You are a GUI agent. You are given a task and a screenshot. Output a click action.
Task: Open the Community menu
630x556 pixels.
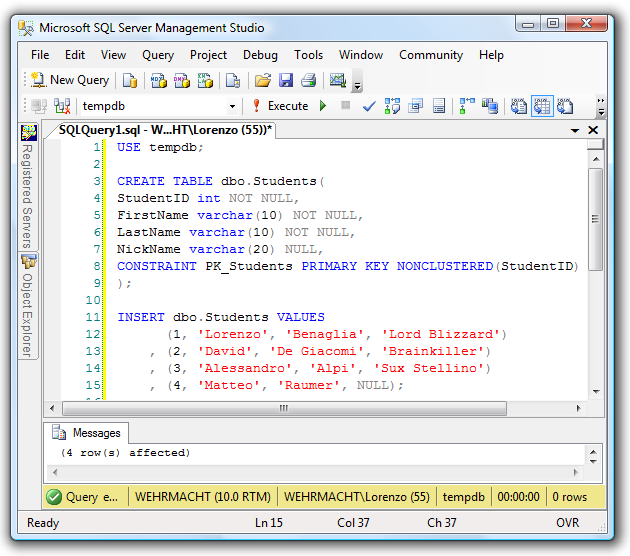pyautogui.click(x=431, y=55)
